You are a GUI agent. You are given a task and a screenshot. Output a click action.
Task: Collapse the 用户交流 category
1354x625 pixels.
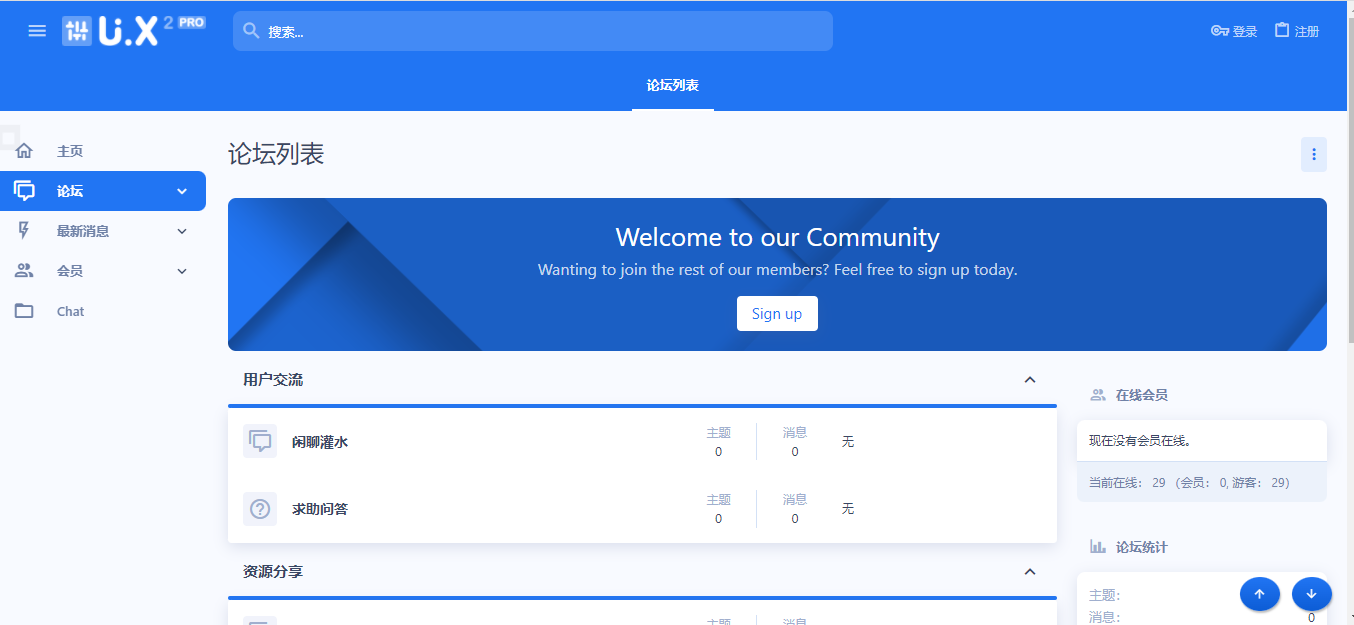point(1030,380)
